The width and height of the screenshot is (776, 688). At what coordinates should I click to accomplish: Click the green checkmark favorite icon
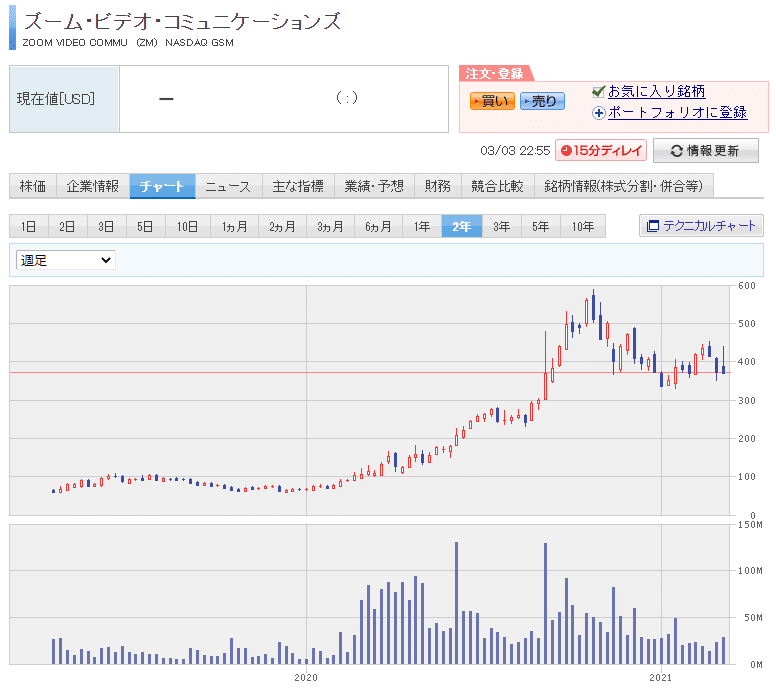coord(598,92)
